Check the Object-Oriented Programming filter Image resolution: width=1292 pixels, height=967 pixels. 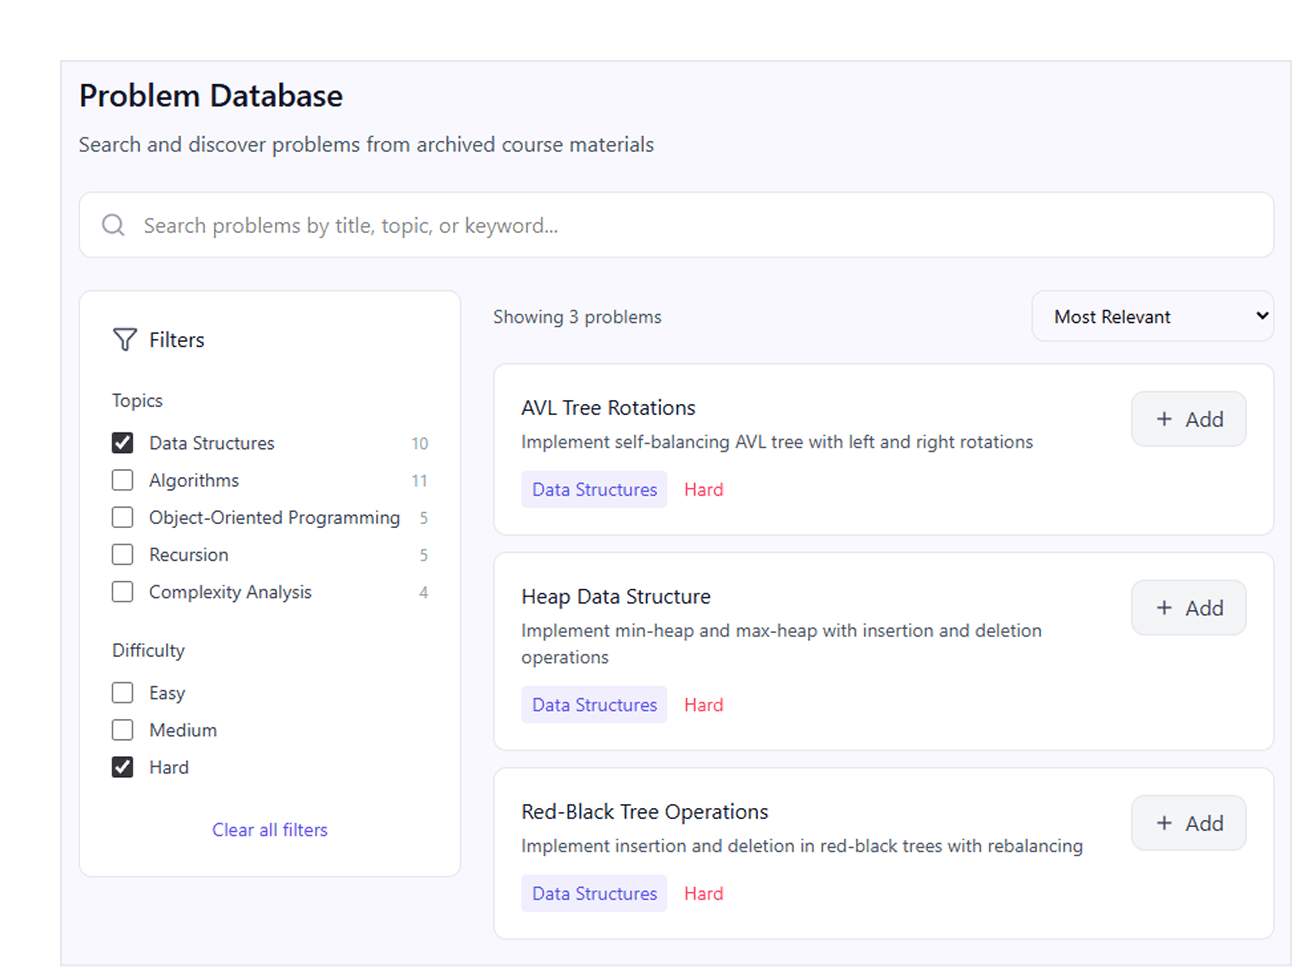(123, 517)
